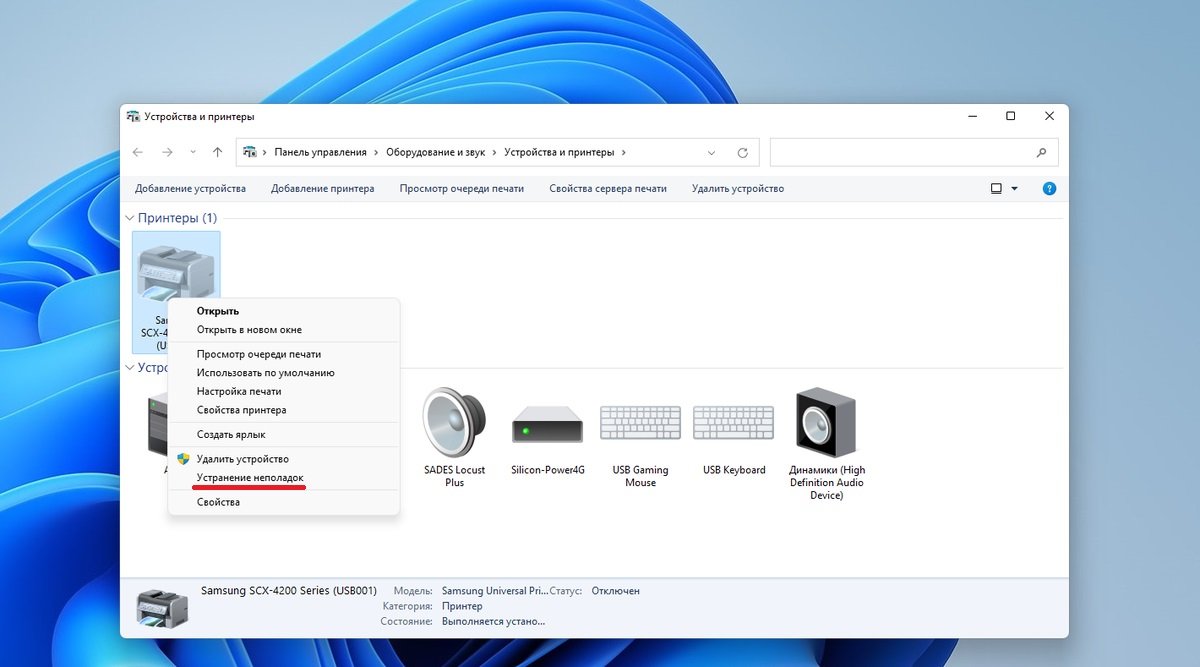Screen dimensions: 1200x667
Task: Click the window title bar devices icon
Action: click(x=133, y=116)
